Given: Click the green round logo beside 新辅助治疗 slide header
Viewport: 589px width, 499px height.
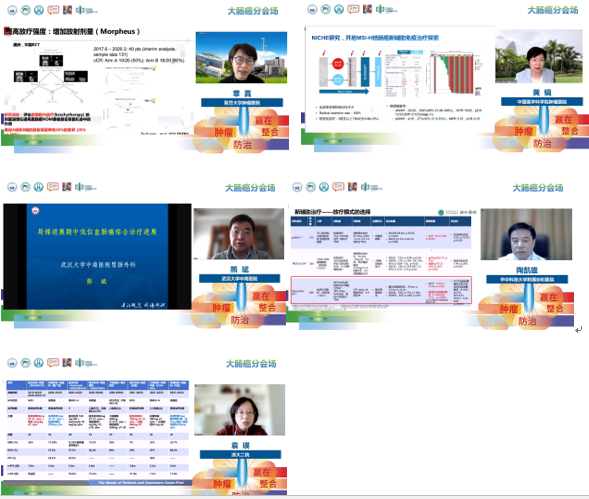Looking at the screenshot, I should tap(441, 212).
